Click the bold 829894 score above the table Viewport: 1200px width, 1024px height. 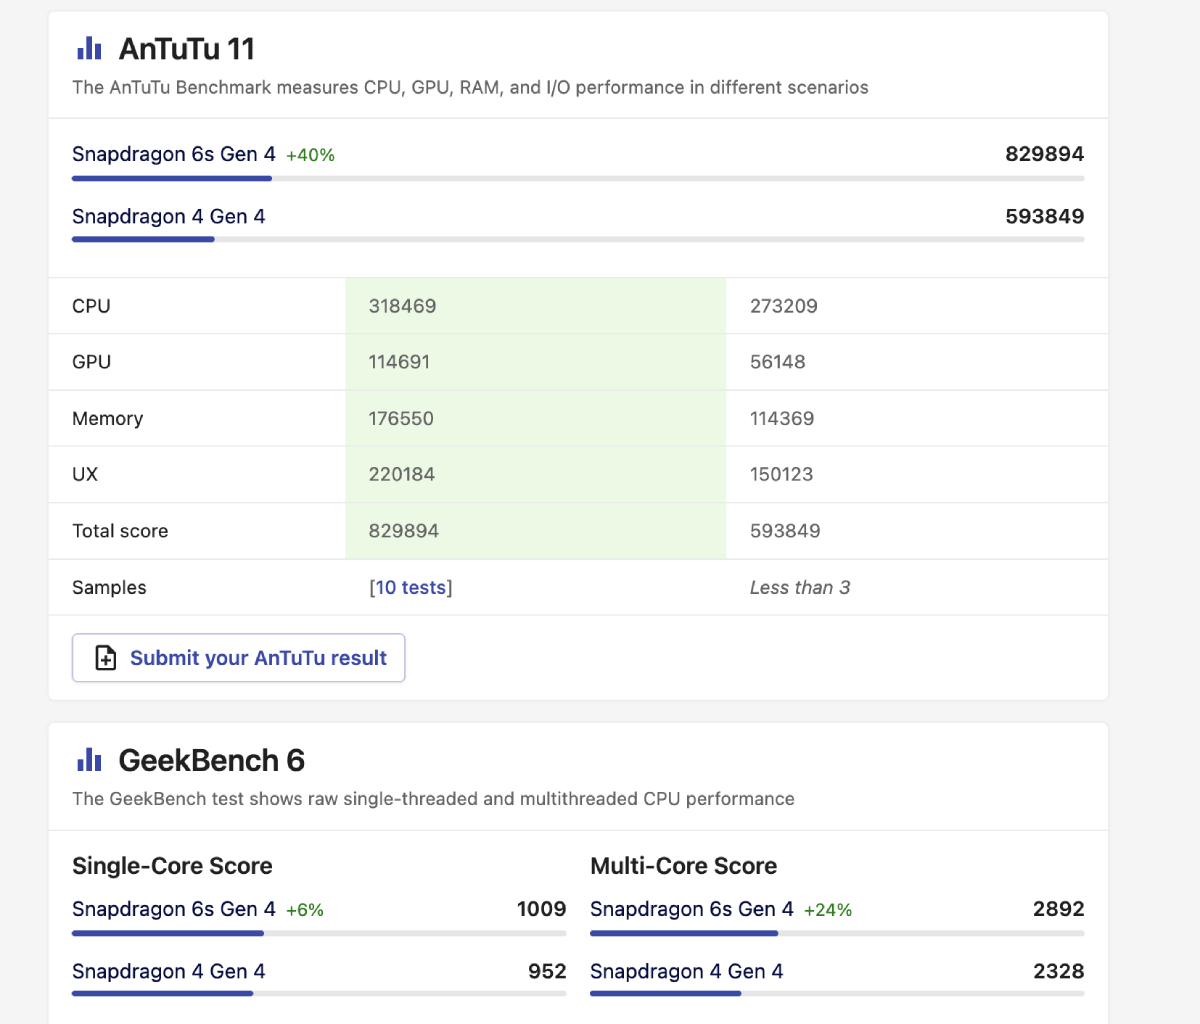point(1045,154)
